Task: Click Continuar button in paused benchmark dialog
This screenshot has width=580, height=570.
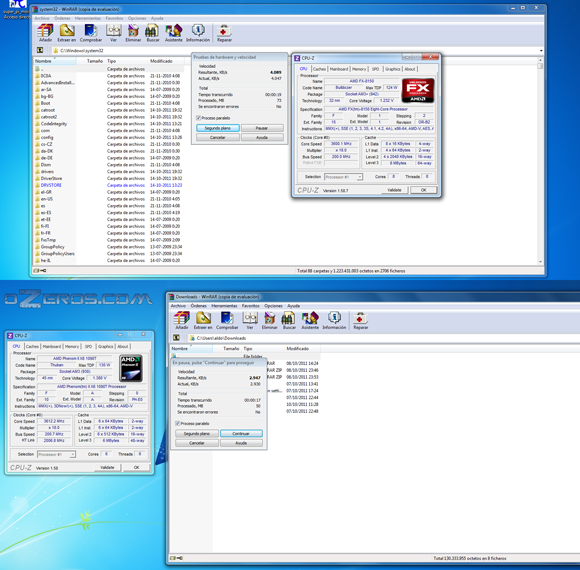Action: pyautogui.click(x=241, y=434)
